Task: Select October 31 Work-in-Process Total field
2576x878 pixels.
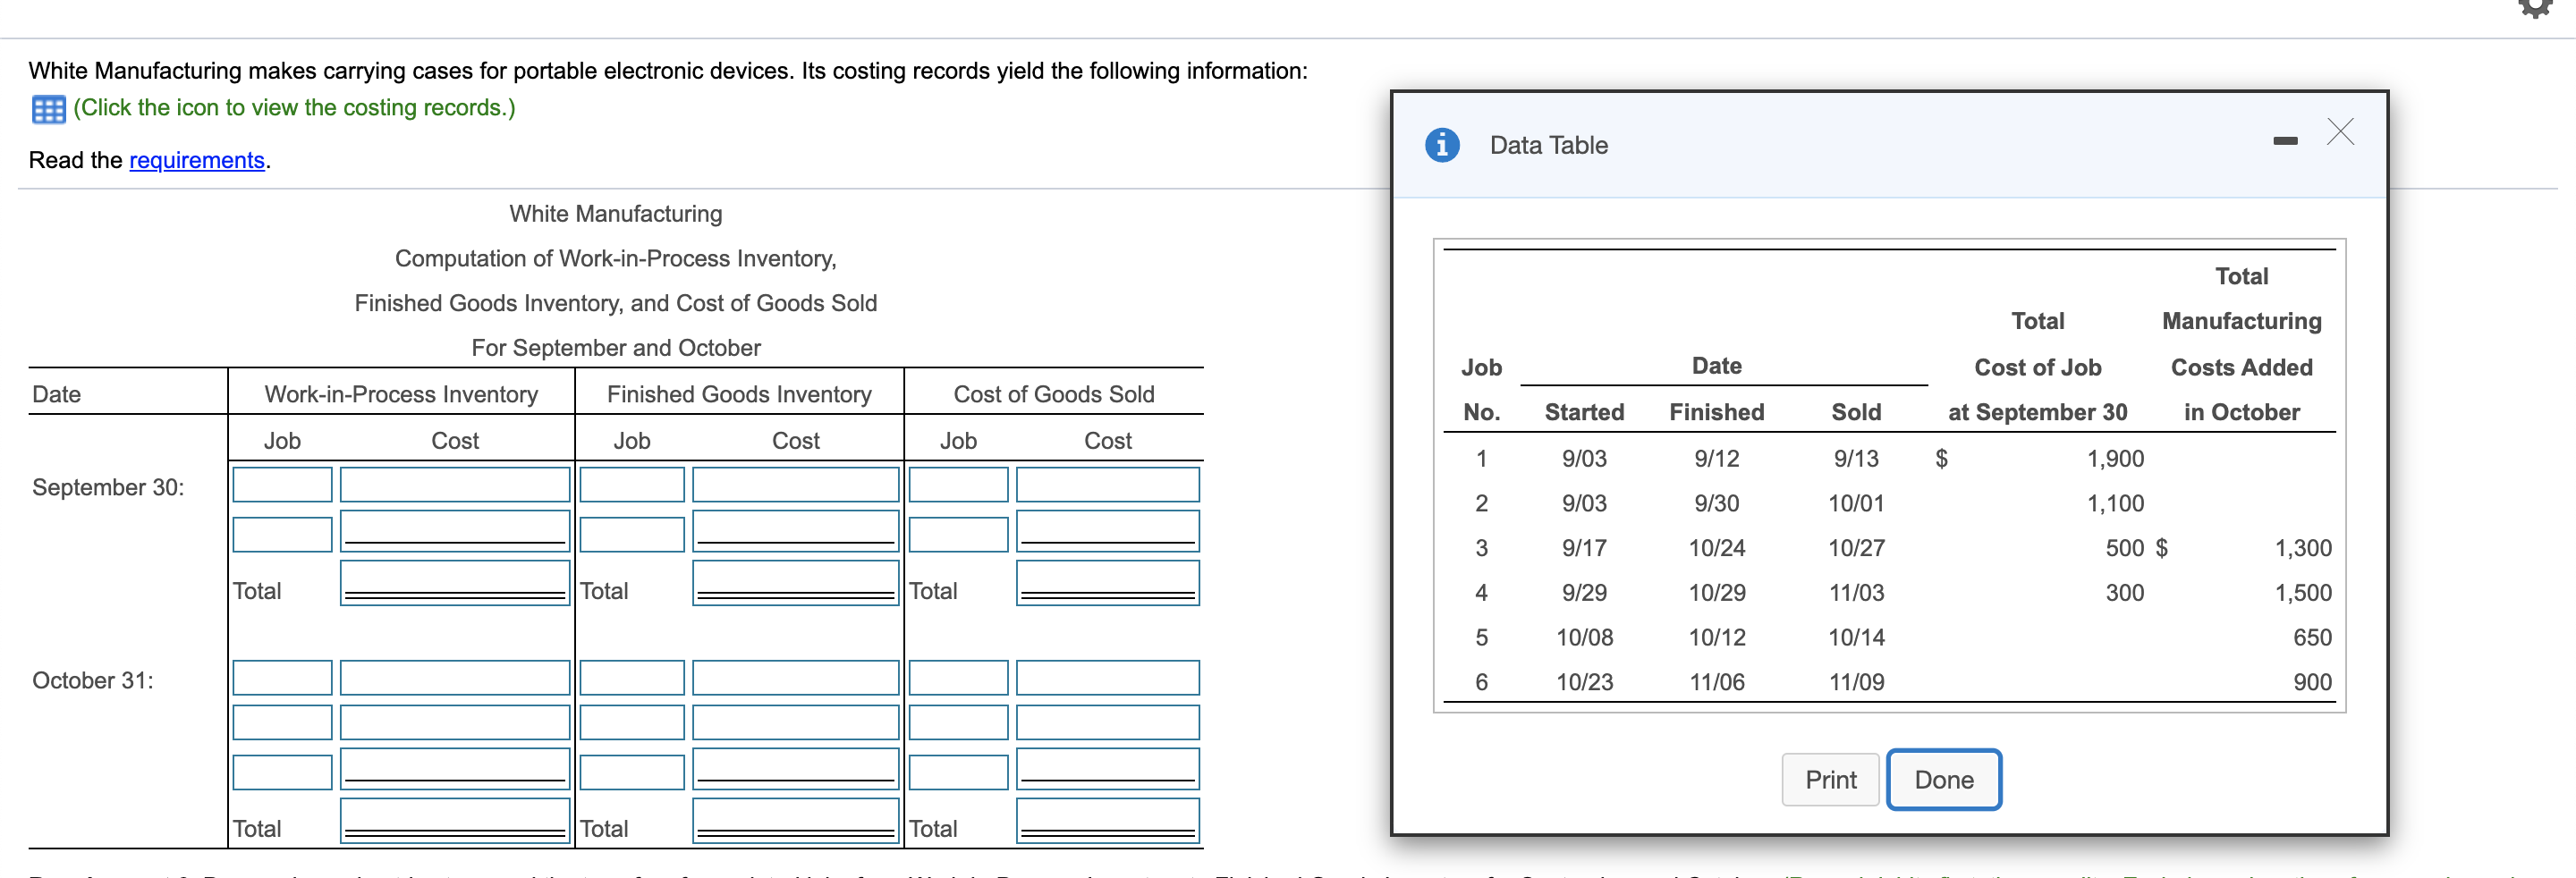Action: pyautogui.click(x=455, y=820)
